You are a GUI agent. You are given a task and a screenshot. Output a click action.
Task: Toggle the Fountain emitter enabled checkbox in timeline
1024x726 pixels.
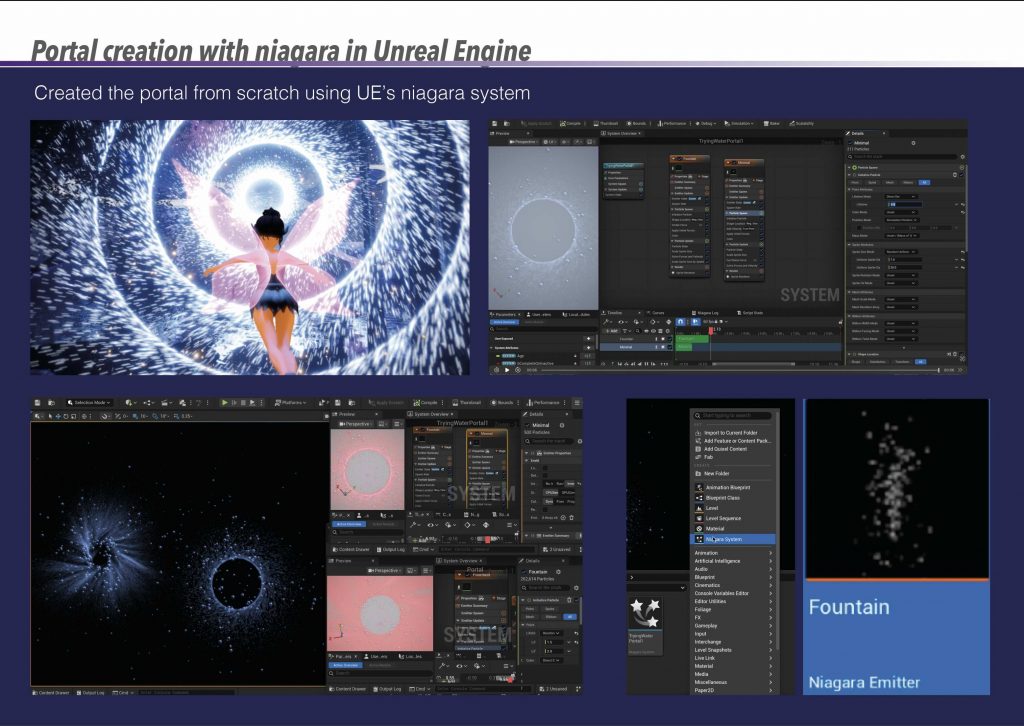[668, 338]
